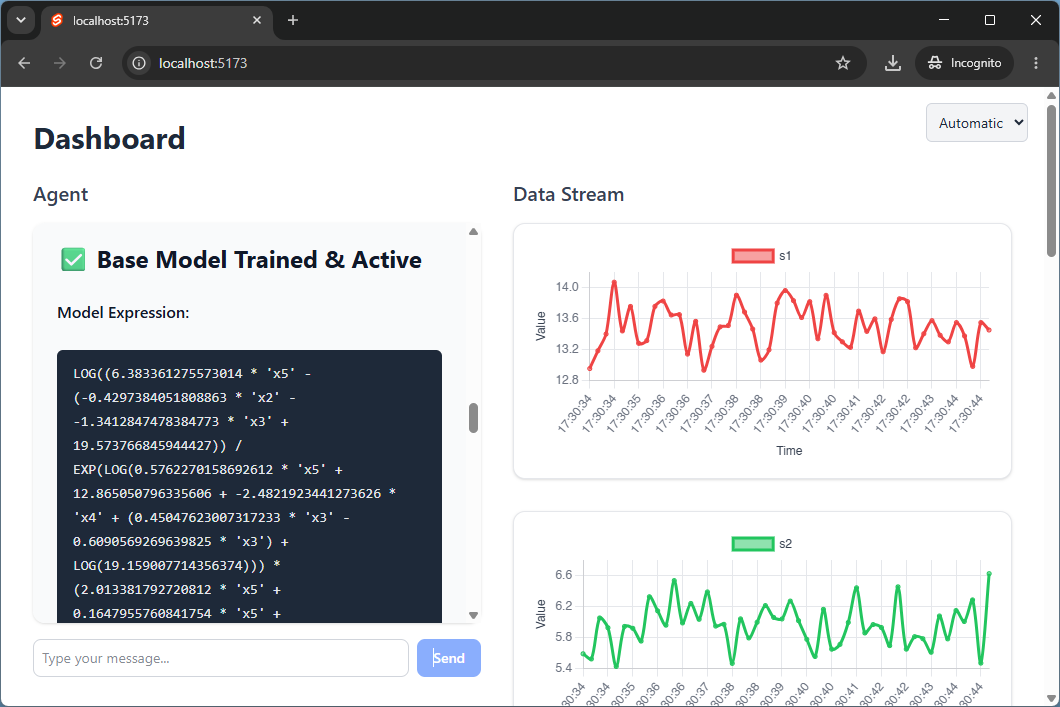Select the localhost:5173 tab

click(157, 20)
